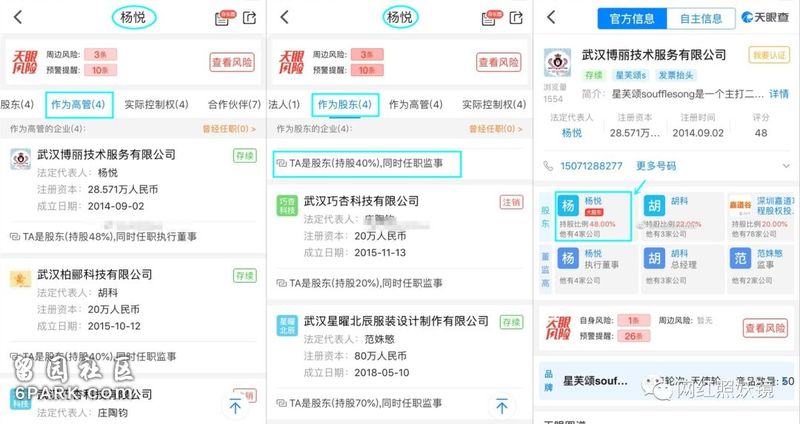The height and width of the screenshot is (424, 800).
Task: Tap 发票抬头 tag
Action: click(x=676, y=75)
